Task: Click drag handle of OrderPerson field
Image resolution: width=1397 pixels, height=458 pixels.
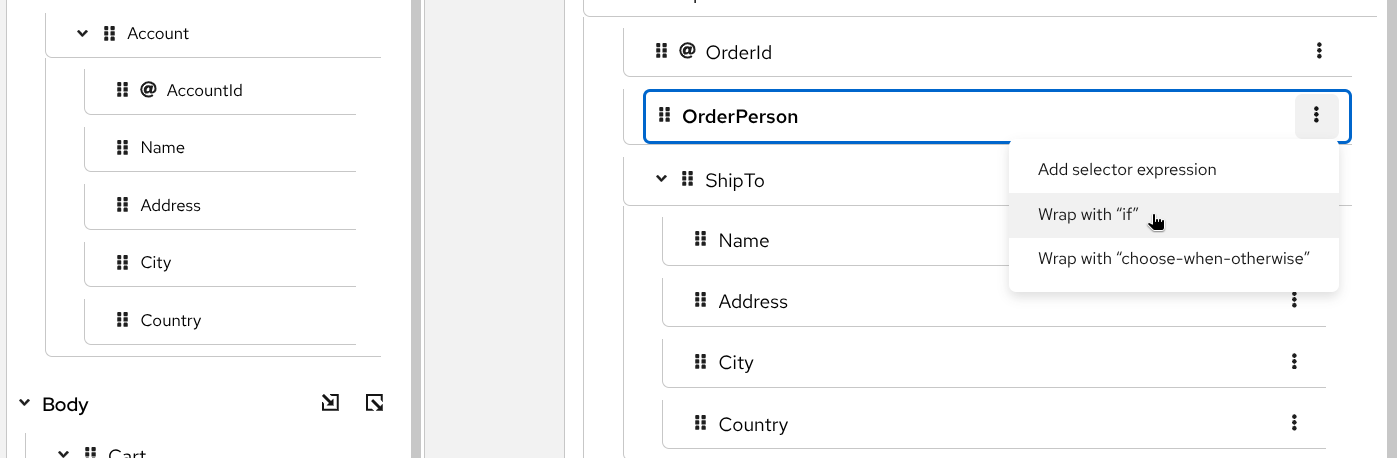Action: coord(664,116)
